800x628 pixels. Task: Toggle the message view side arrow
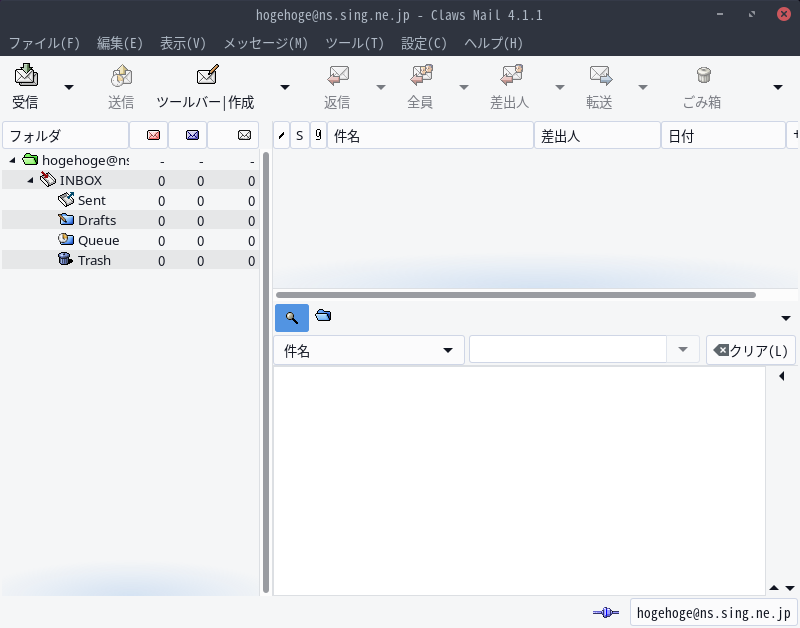click(x=782, y=376)
